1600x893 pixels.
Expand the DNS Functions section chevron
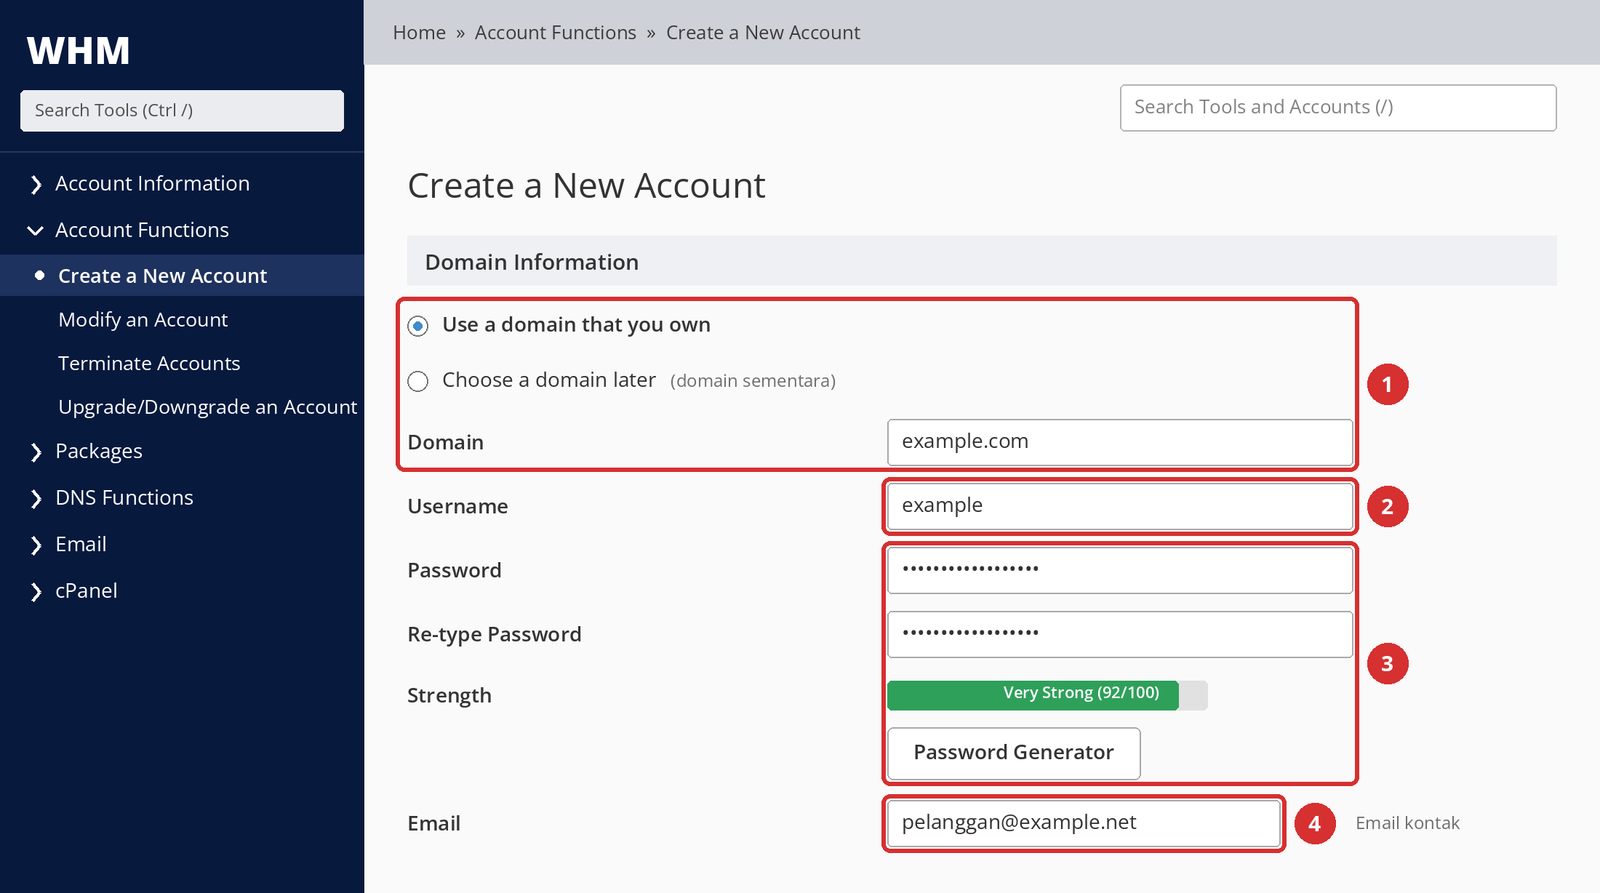point(36,498)
